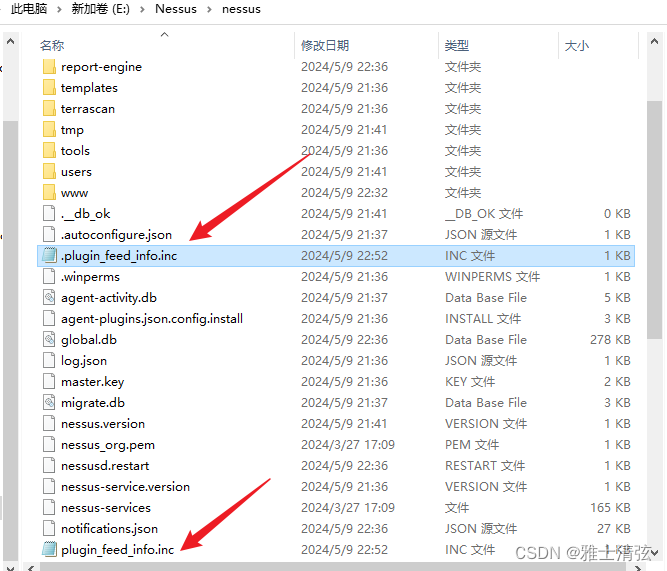This screenshot has width=667, height=571.
Task: Click file list scrollbar up arrow
Action: [654, 42]
